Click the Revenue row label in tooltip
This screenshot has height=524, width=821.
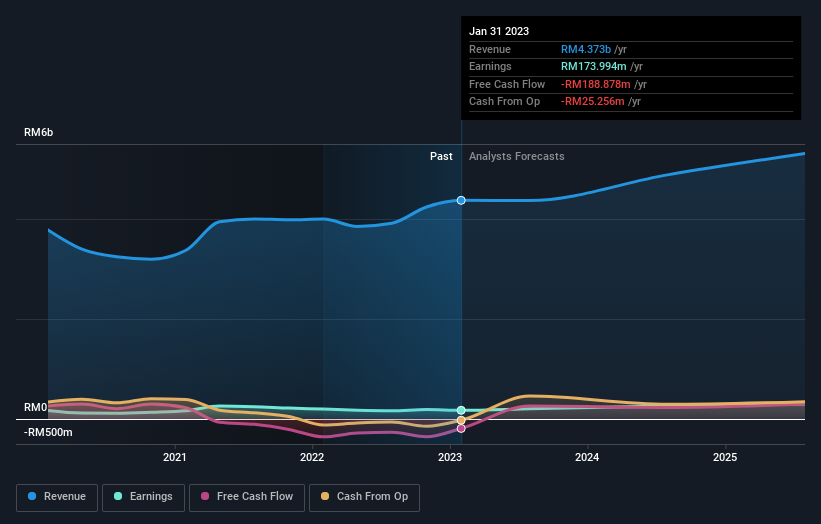[490, 49]
